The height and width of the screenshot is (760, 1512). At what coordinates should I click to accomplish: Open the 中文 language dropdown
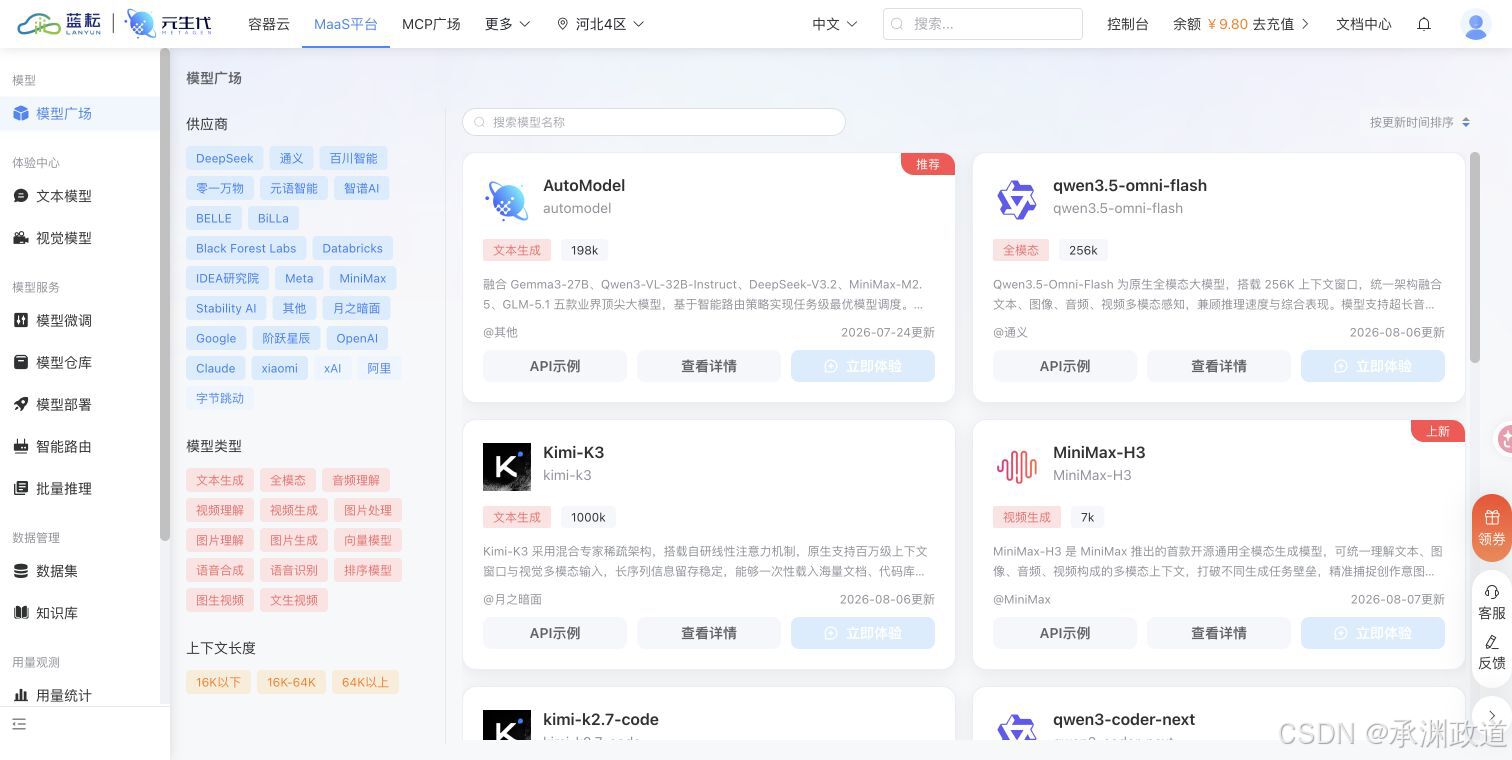835,24
